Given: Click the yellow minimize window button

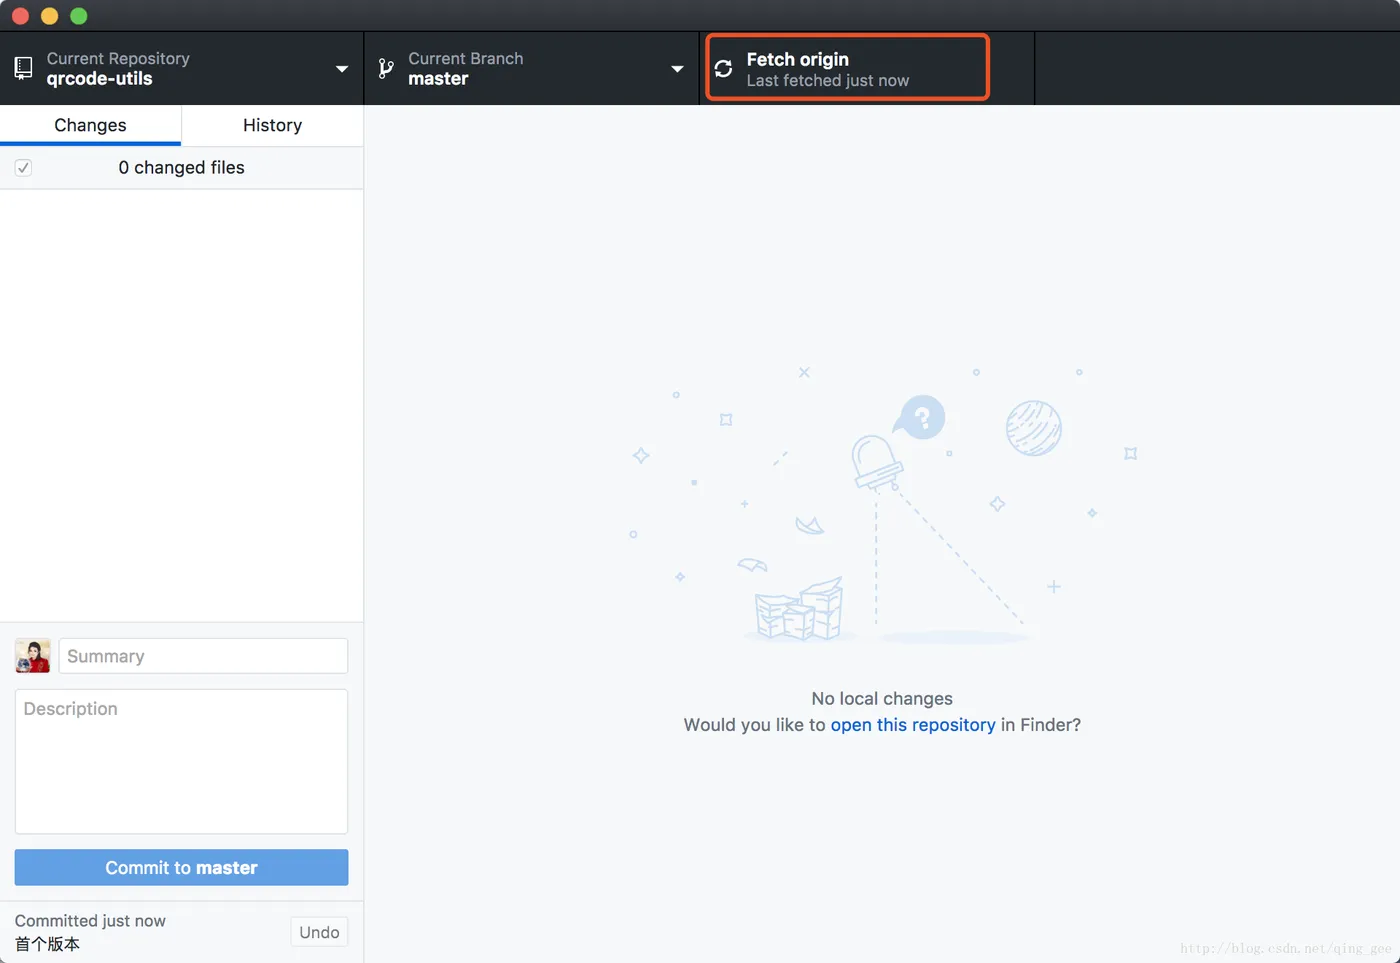Looking at the screenshot, I should [x=49, y=16].
